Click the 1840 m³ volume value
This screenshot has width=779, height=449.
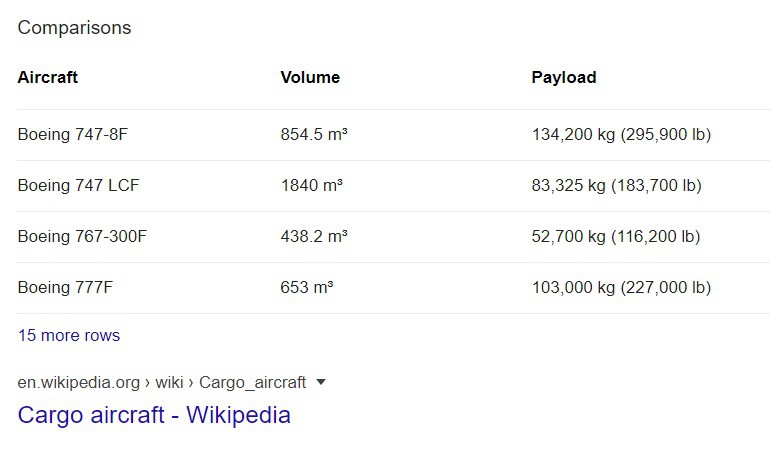(x=311, y=185)
